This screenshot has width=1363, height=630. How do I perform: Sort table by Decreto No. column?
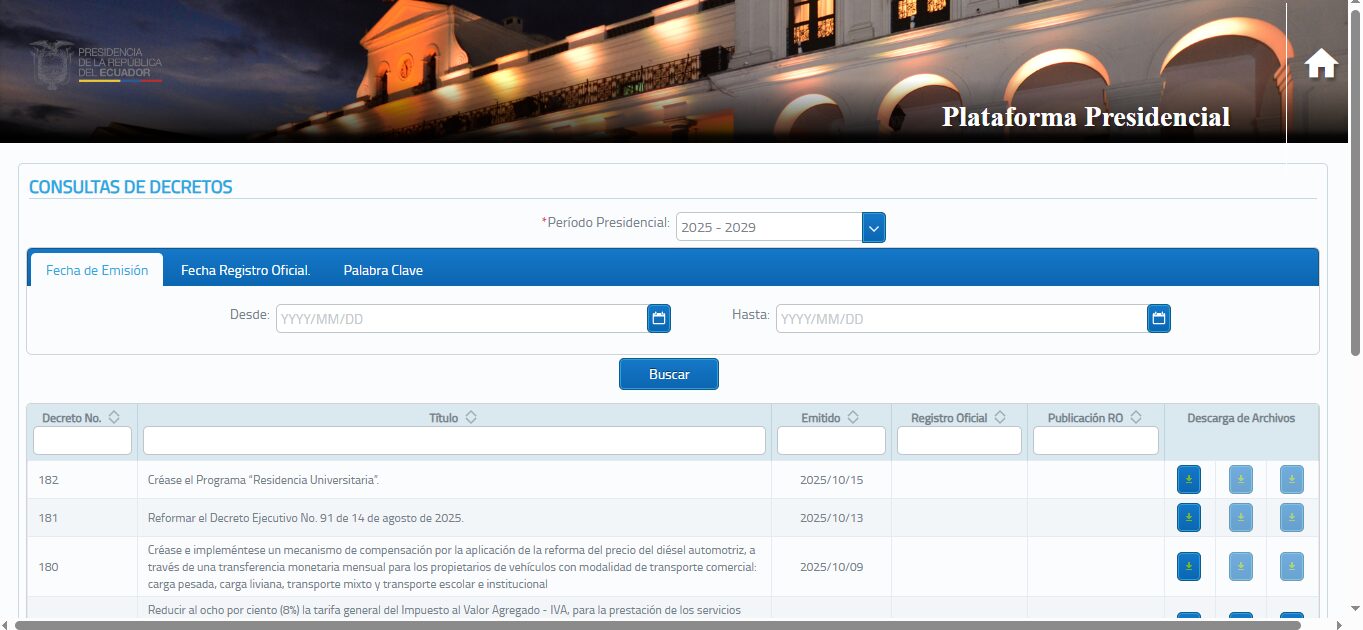(x=114, y=418)
